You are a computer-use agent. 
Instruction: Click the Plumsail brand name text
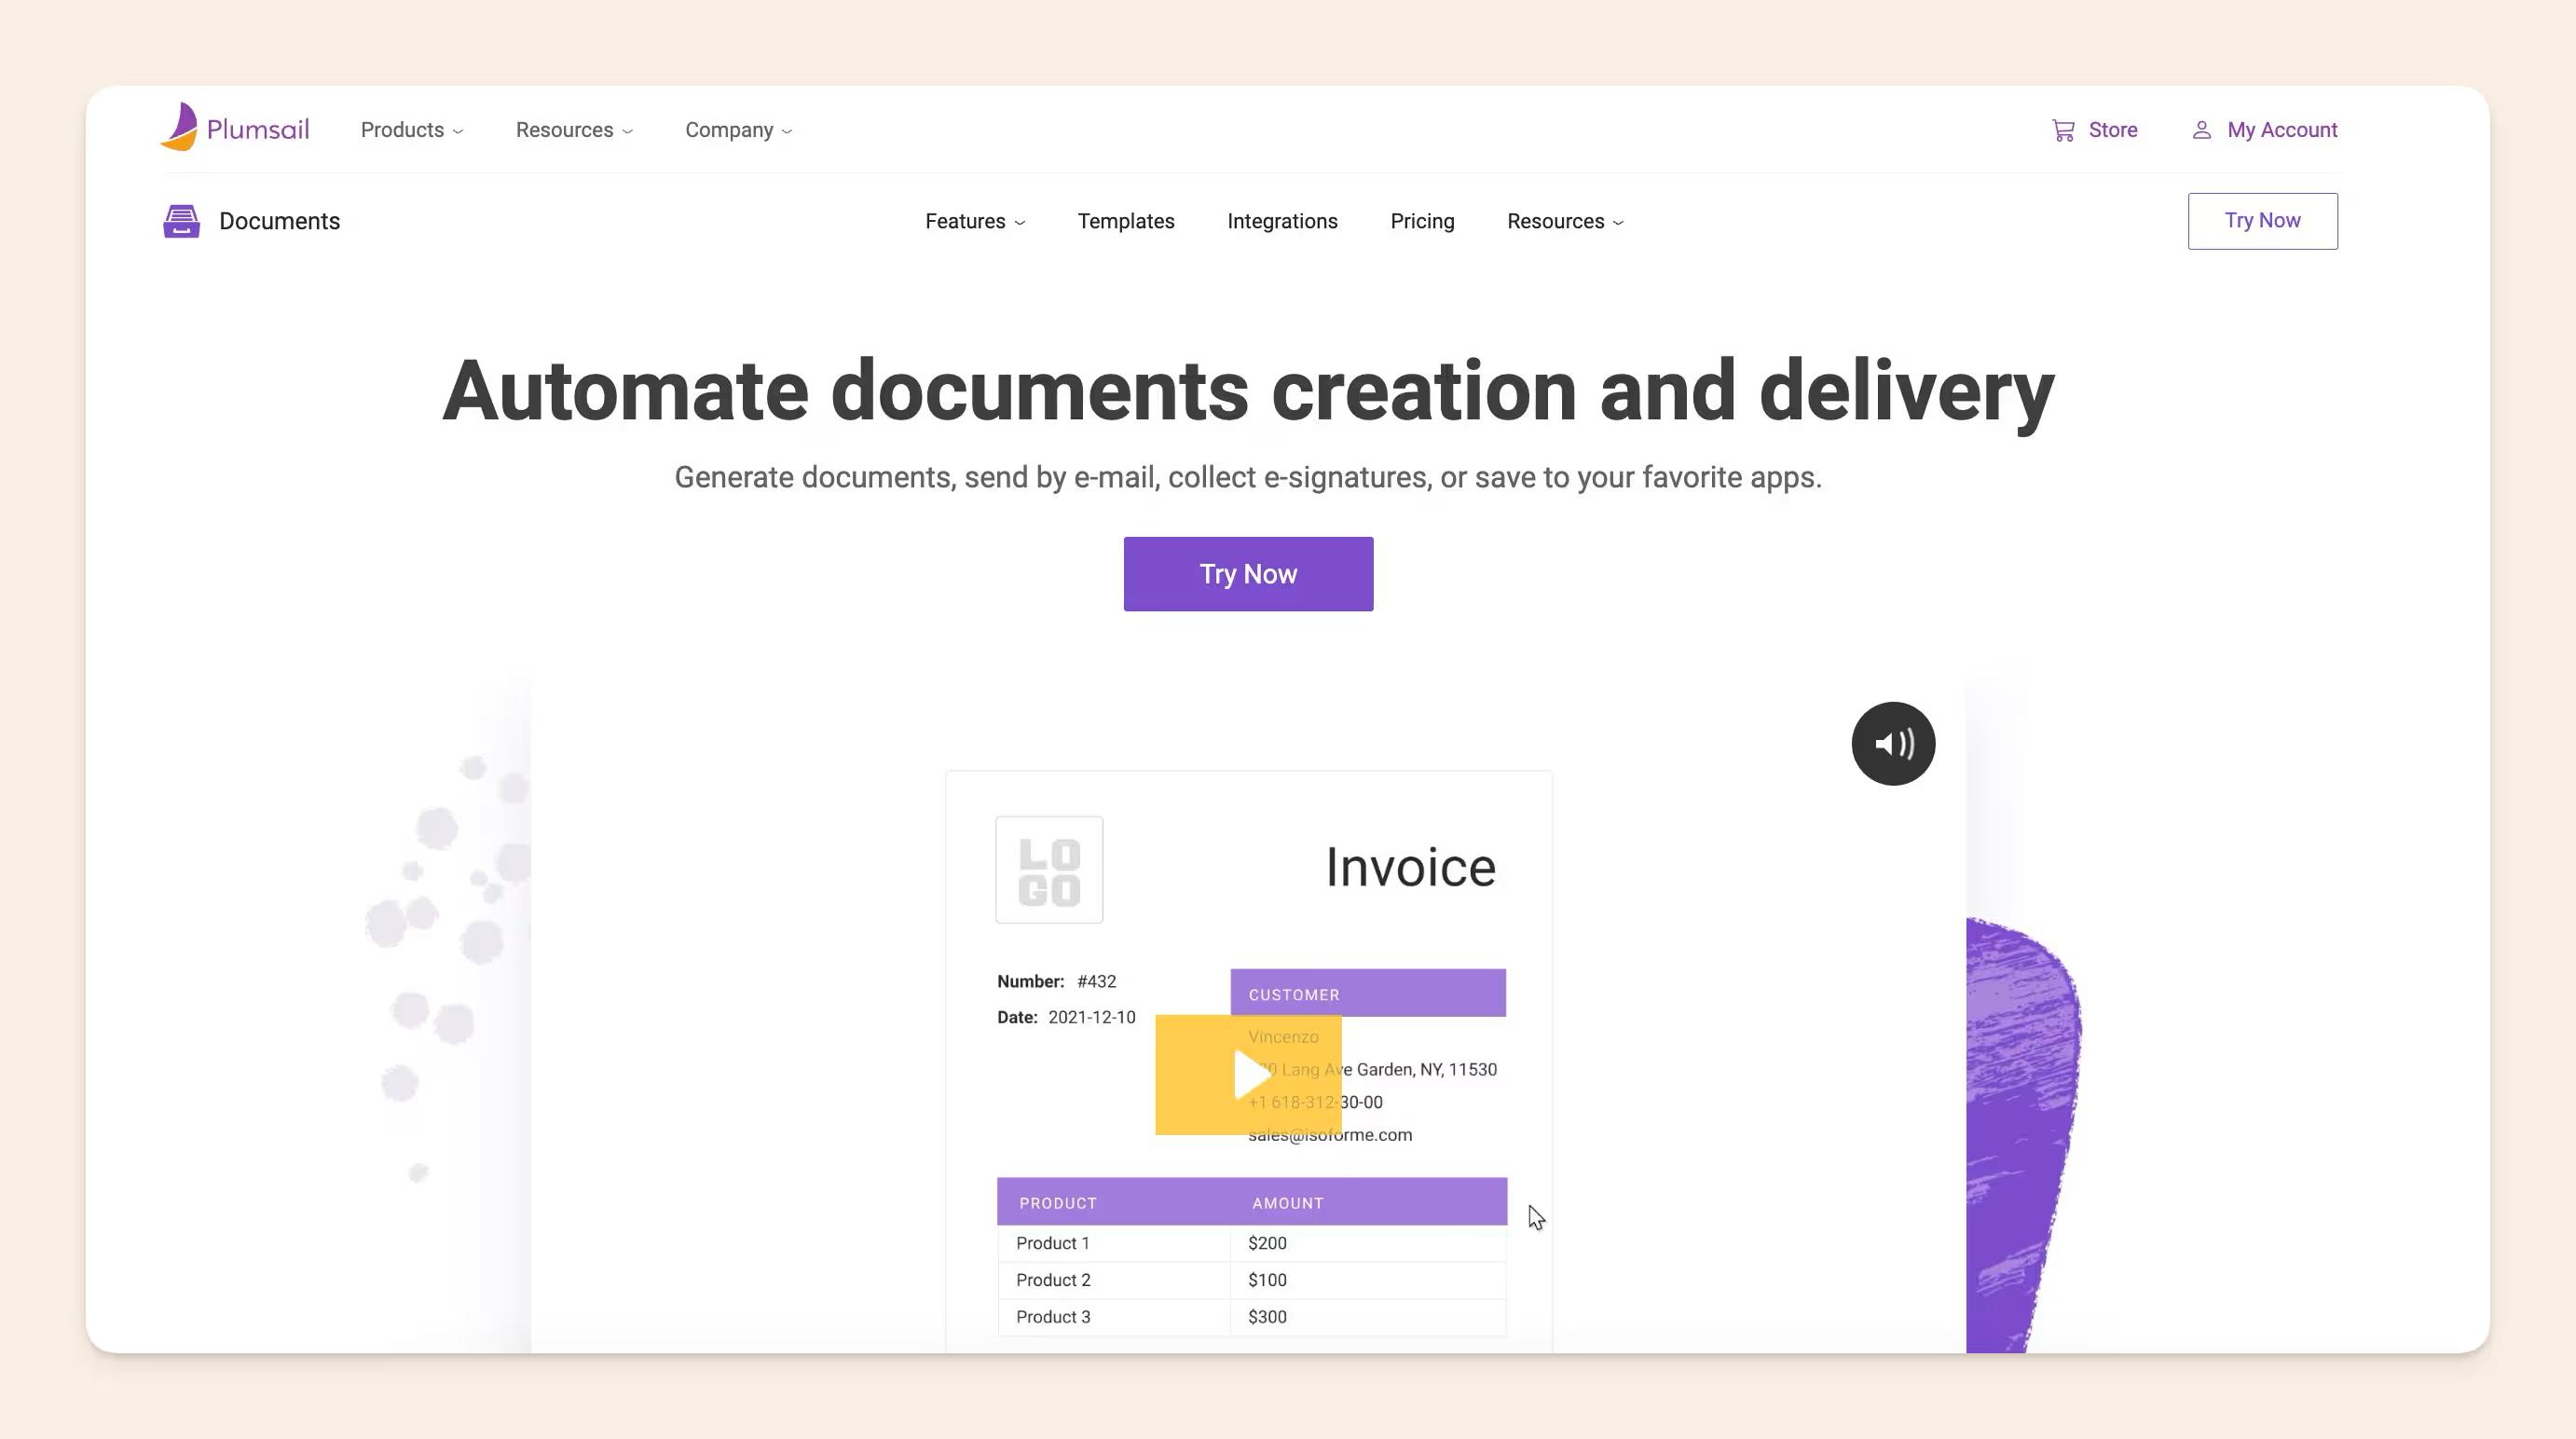(x=258, y=130)
